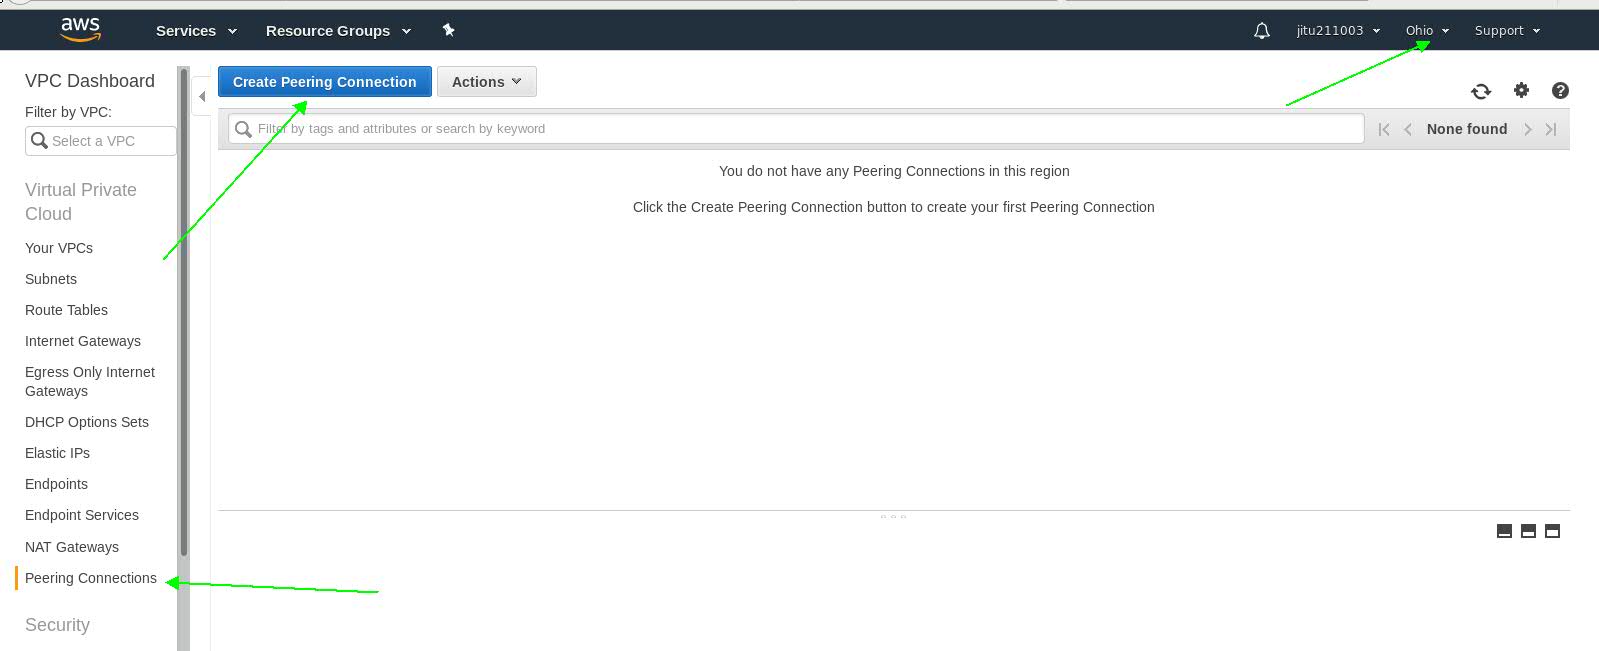Go to first page of results
The height and width of the screenshot is (651, 1599).
1384,129
